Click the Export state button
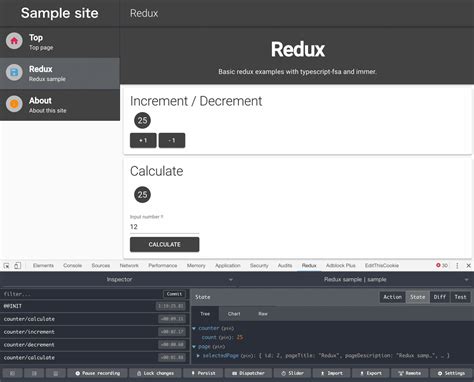The height and width of the screenshot is (382, 474). pos(370,373)
